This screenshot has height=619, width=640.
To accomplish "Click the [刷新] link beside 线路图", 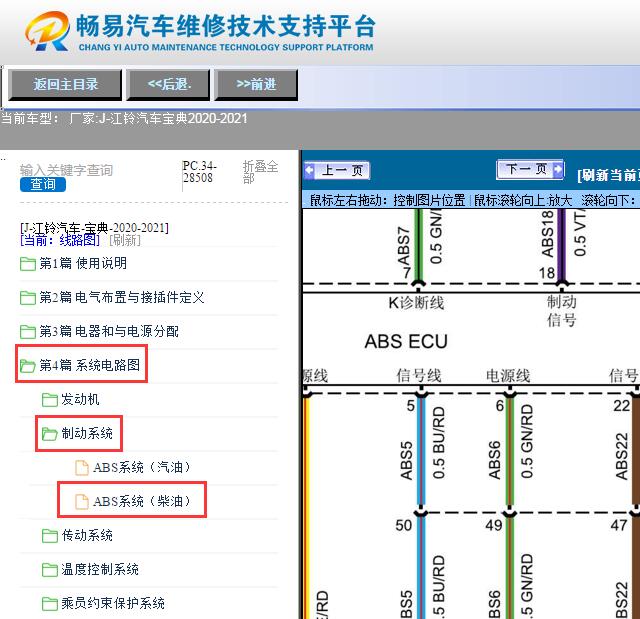I will pos(125,240).
